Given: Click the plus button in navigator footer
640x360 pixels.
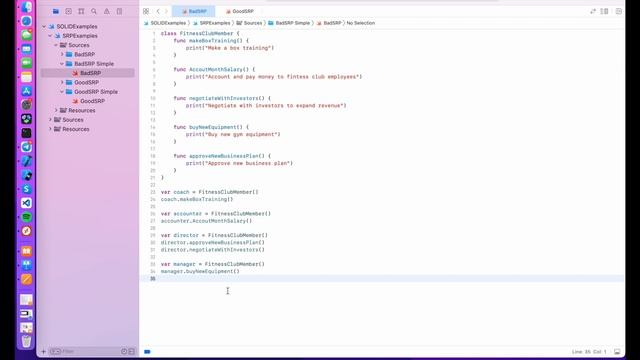Looking at the screenshot, I should point(44,351).
